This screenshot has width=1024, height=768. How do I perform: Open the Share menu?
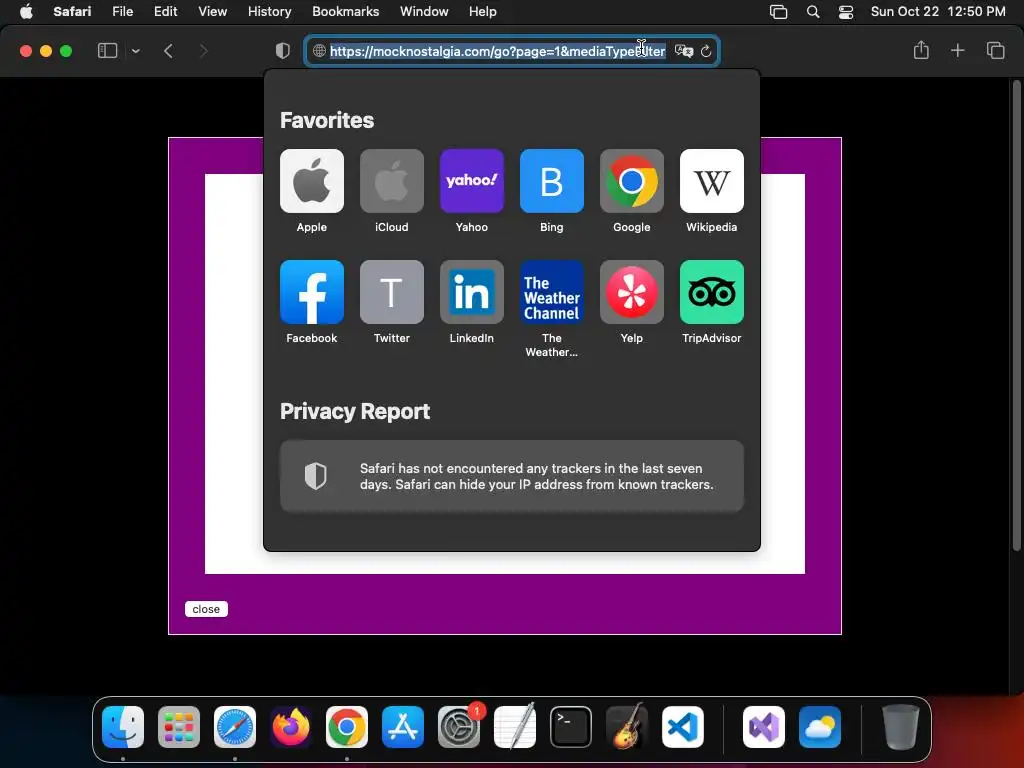(x=921, y=50)
